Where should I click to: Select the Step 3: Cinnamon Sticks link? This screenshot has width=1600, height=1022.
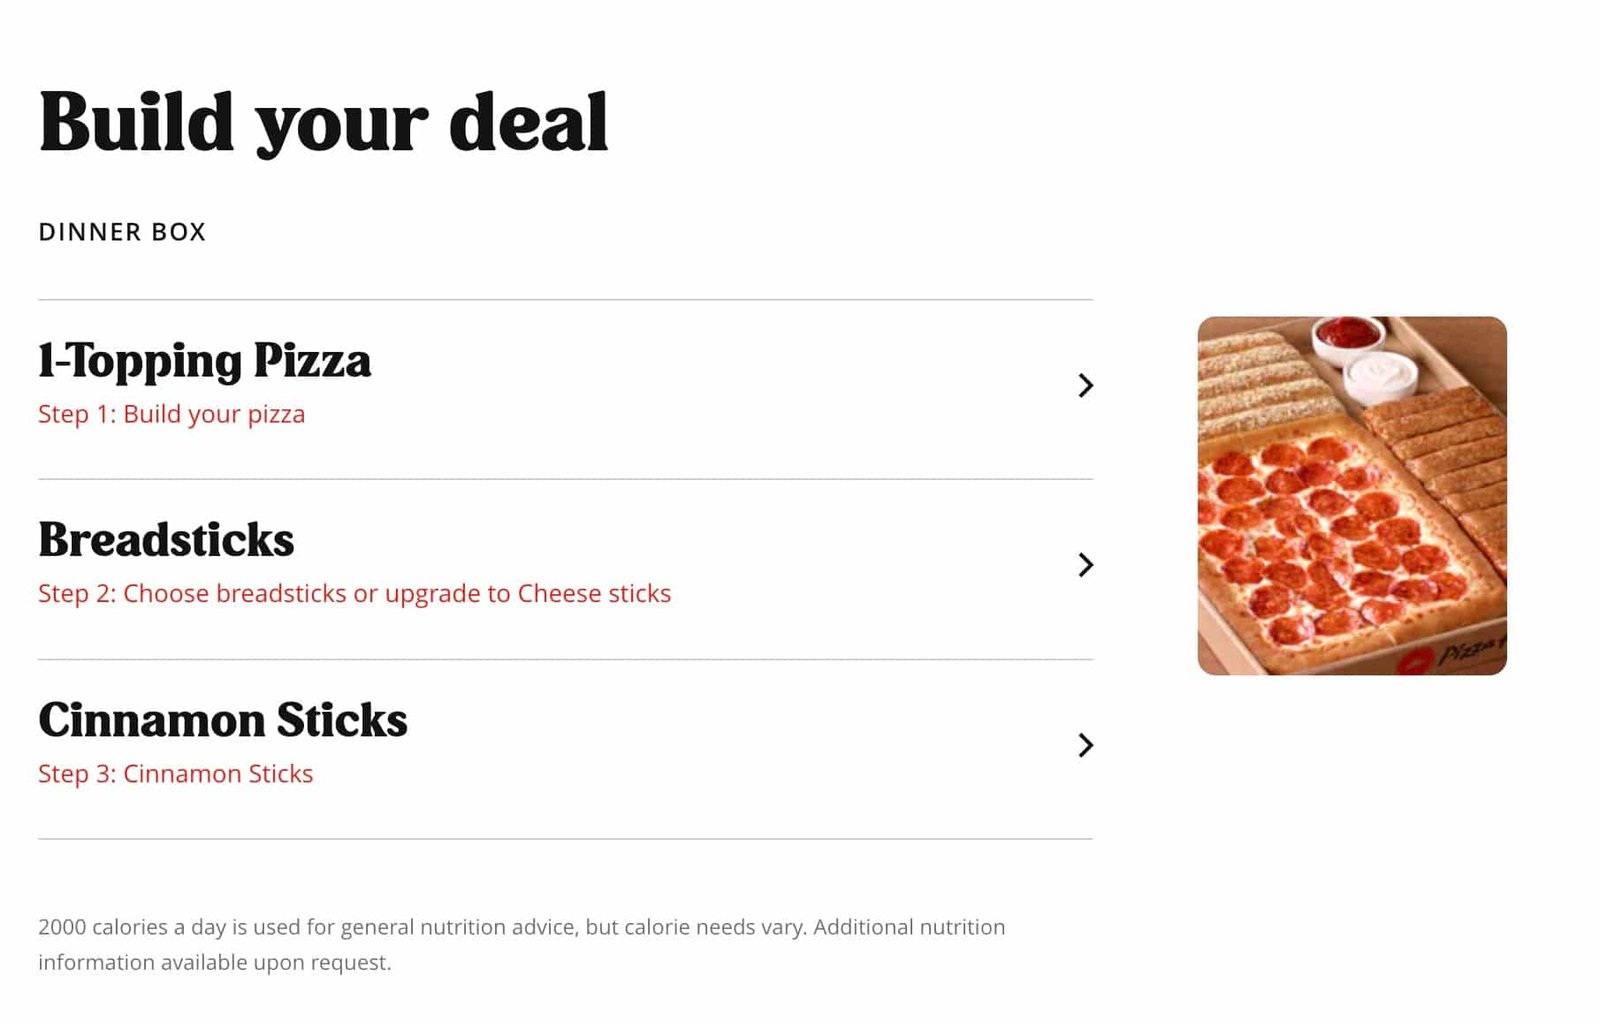pos(175,773)
